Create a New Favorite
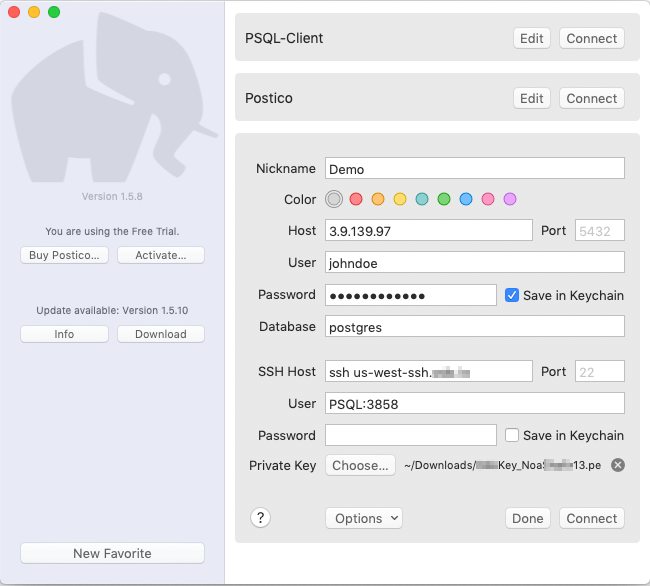This screenshot has height=586, width=650. pos(112,553)
